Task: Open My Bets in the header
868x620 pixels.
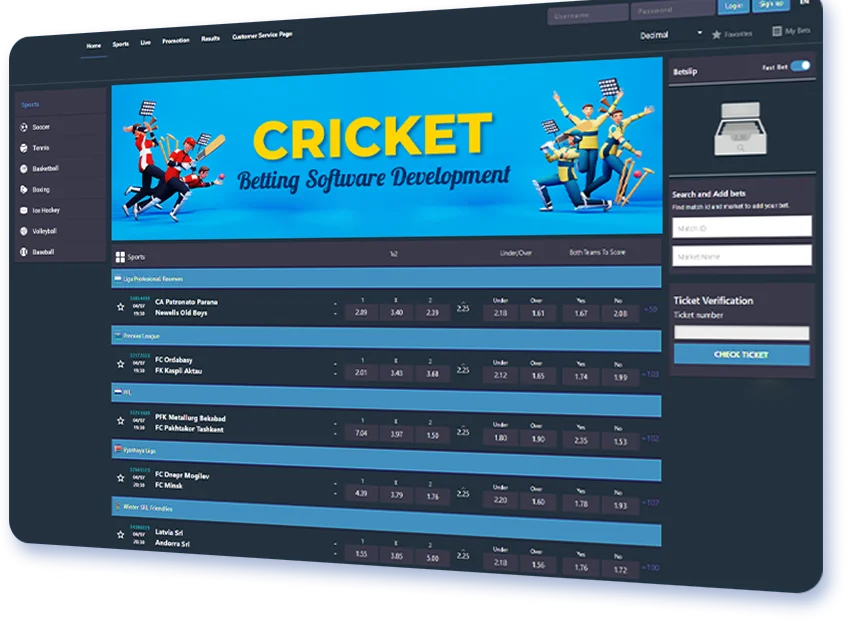Action: tap(792, 31)
